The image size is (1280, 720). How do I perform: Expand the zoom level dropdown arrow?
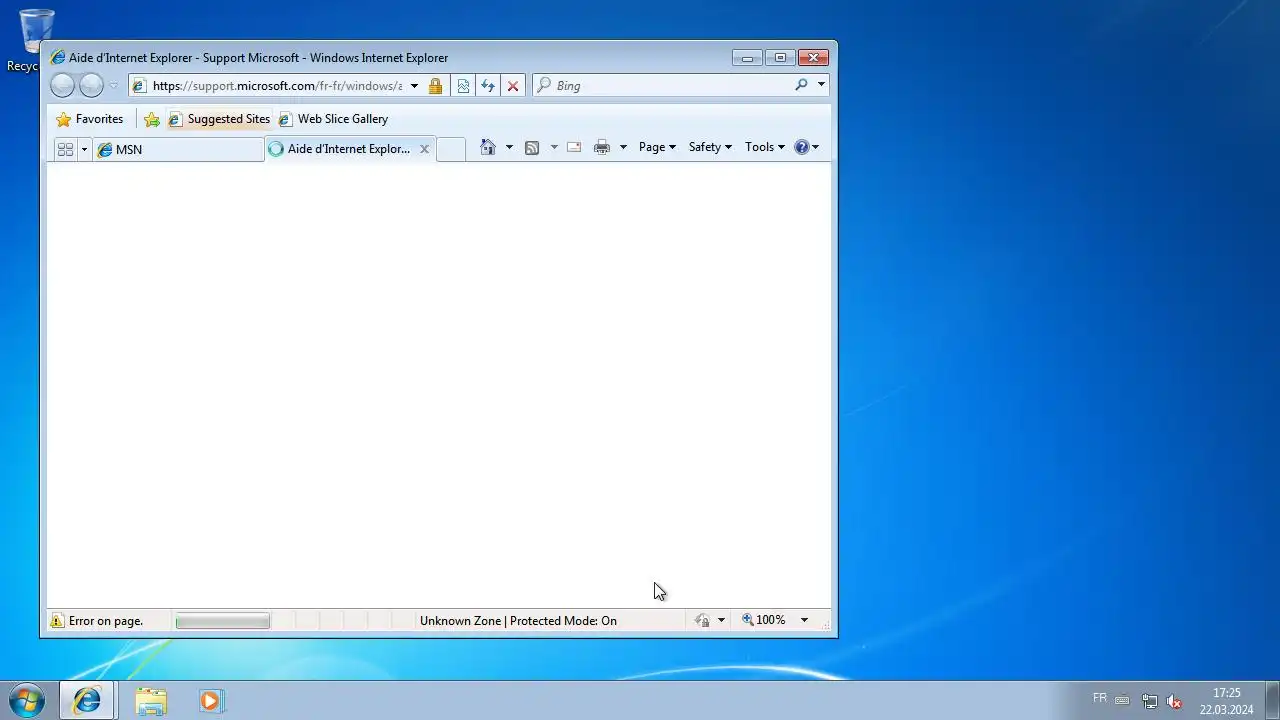804,620
